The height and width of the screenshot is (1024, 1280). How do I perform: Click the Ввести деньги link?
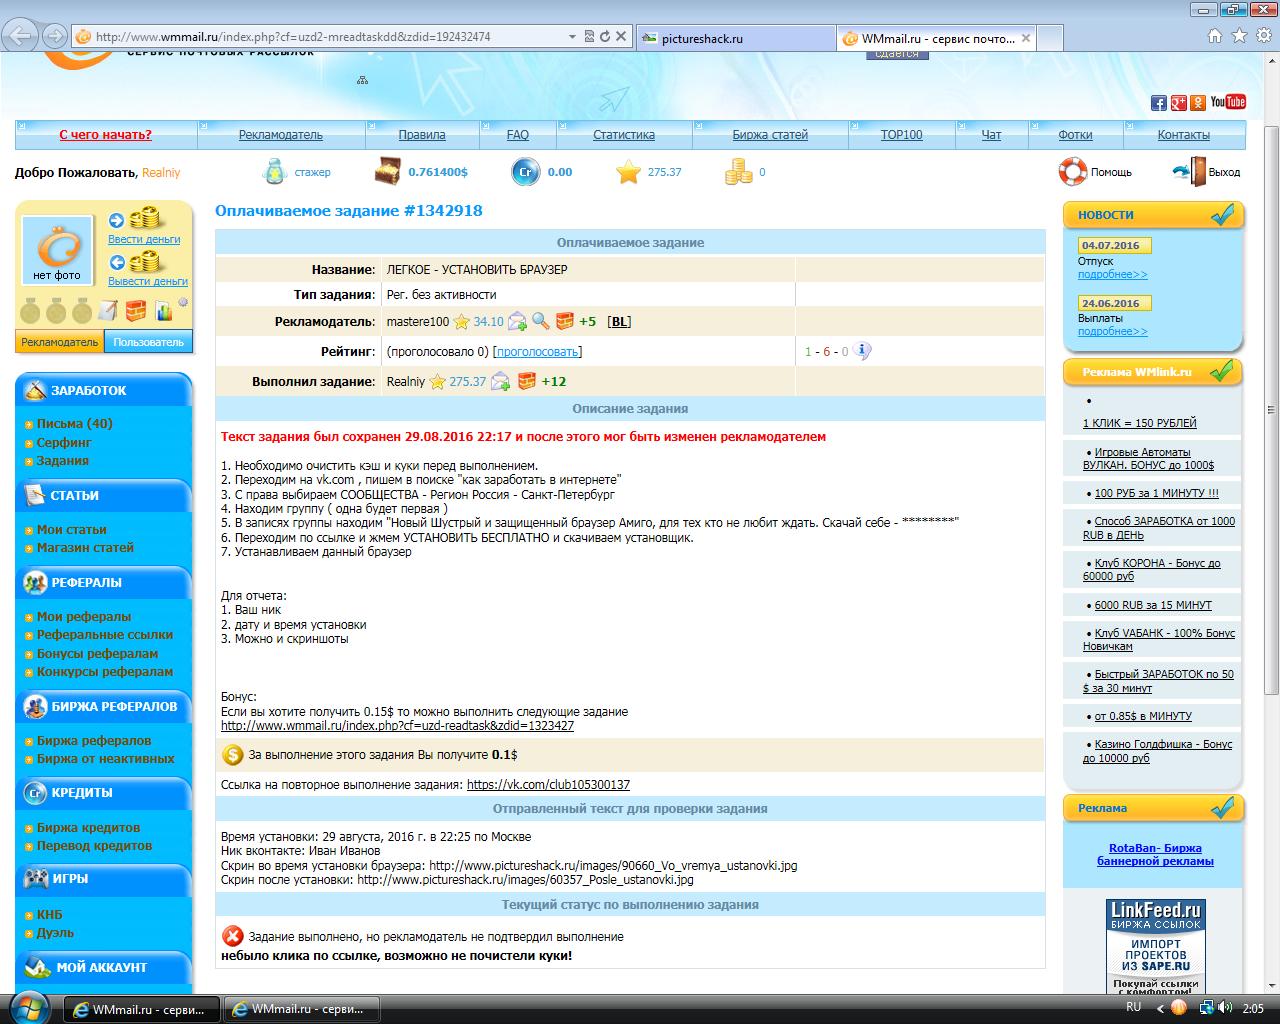click(144, 239)
